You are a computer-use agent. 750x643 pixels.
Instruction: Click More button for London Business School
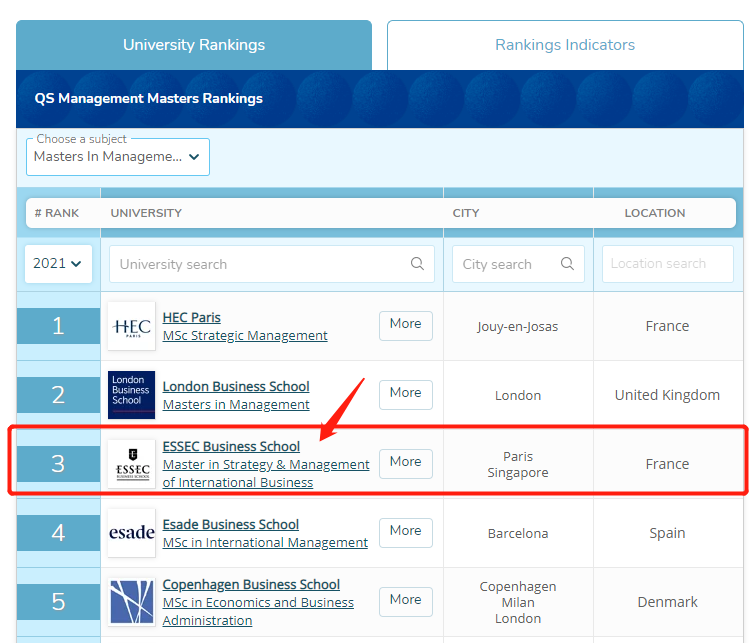pyautogui.click(x=406, y=395)
